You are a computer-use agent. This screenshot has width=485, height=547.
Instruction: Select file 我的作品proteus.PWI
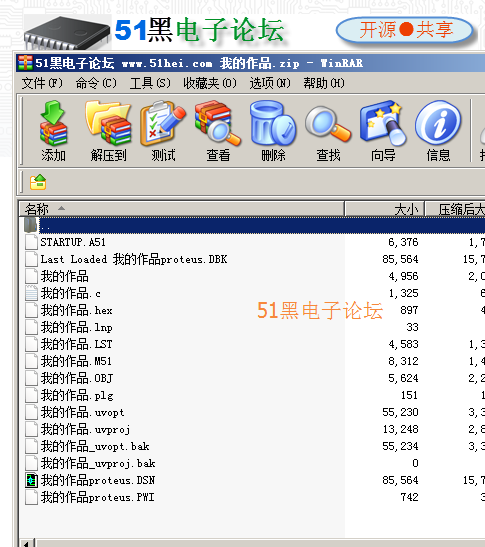[97, 497]
